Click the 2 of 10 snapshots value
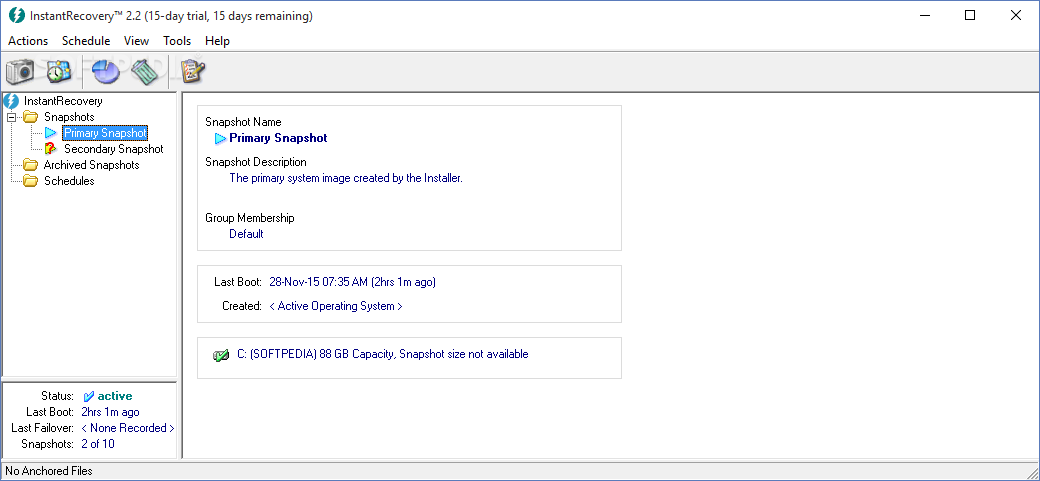1040x481 pixels. [x=98, y=444]
